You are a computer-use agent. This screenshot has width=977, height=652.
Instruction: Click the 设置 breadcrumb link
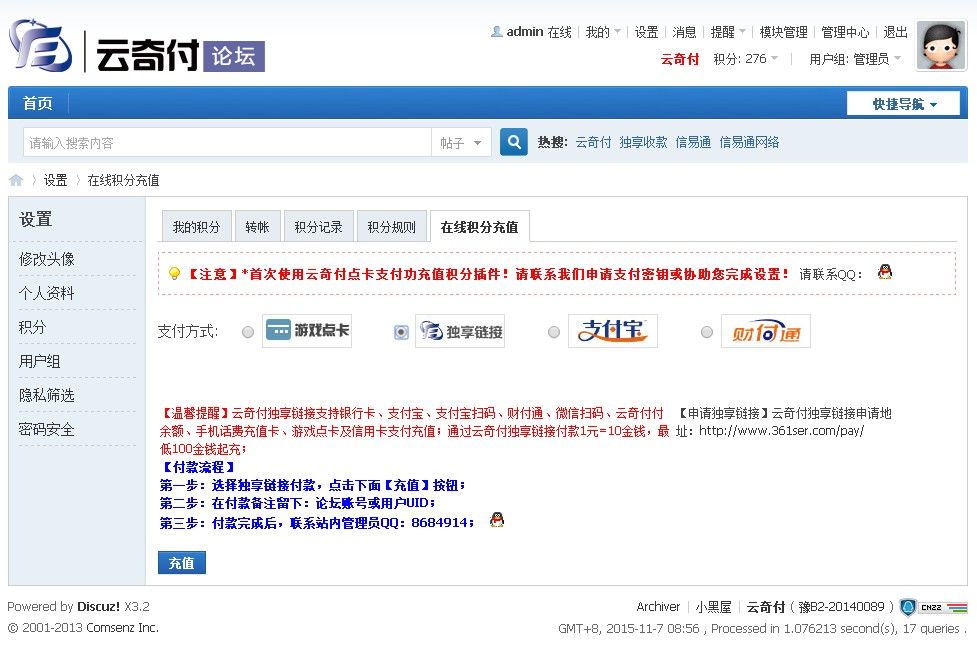point(55,180)
